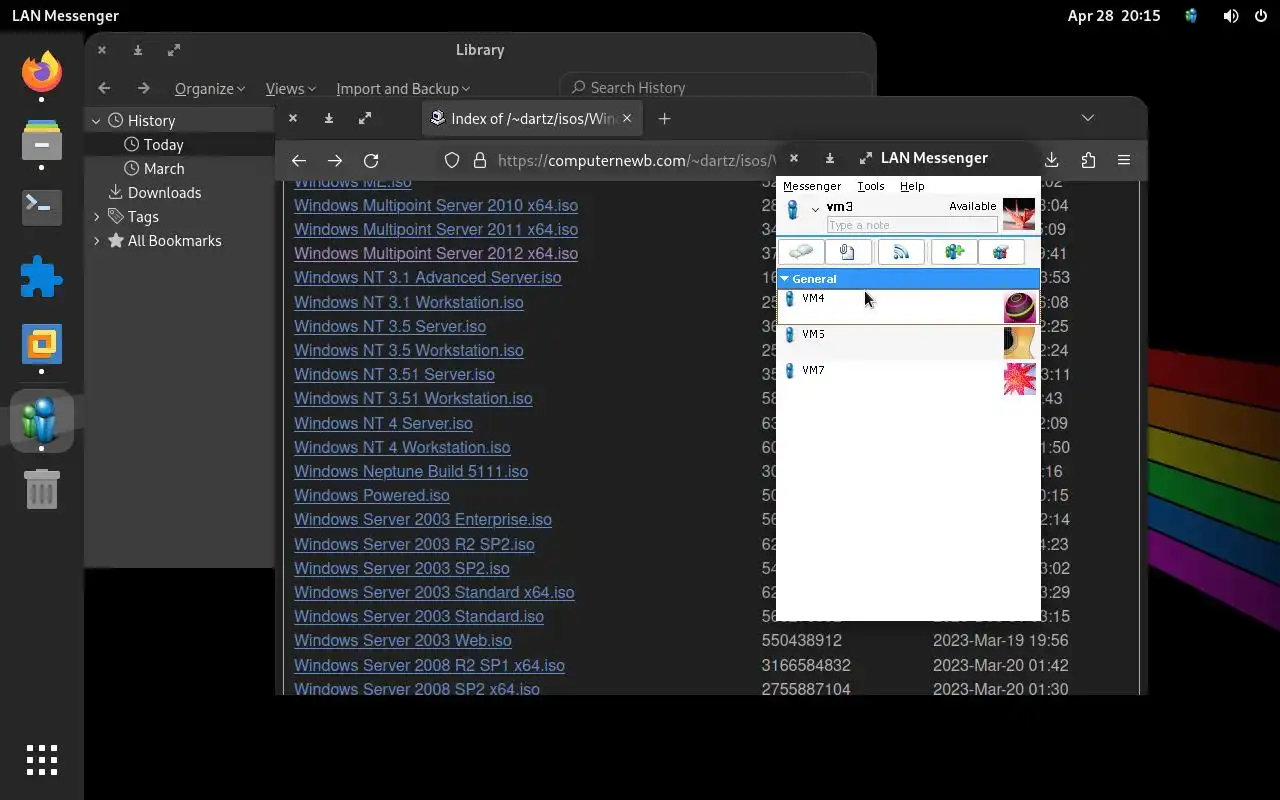Viewport: 1280px width, 800px height.
Task: Select the 'Index of /~dartz/isos' tab
Action: click(x=532, y=118)
